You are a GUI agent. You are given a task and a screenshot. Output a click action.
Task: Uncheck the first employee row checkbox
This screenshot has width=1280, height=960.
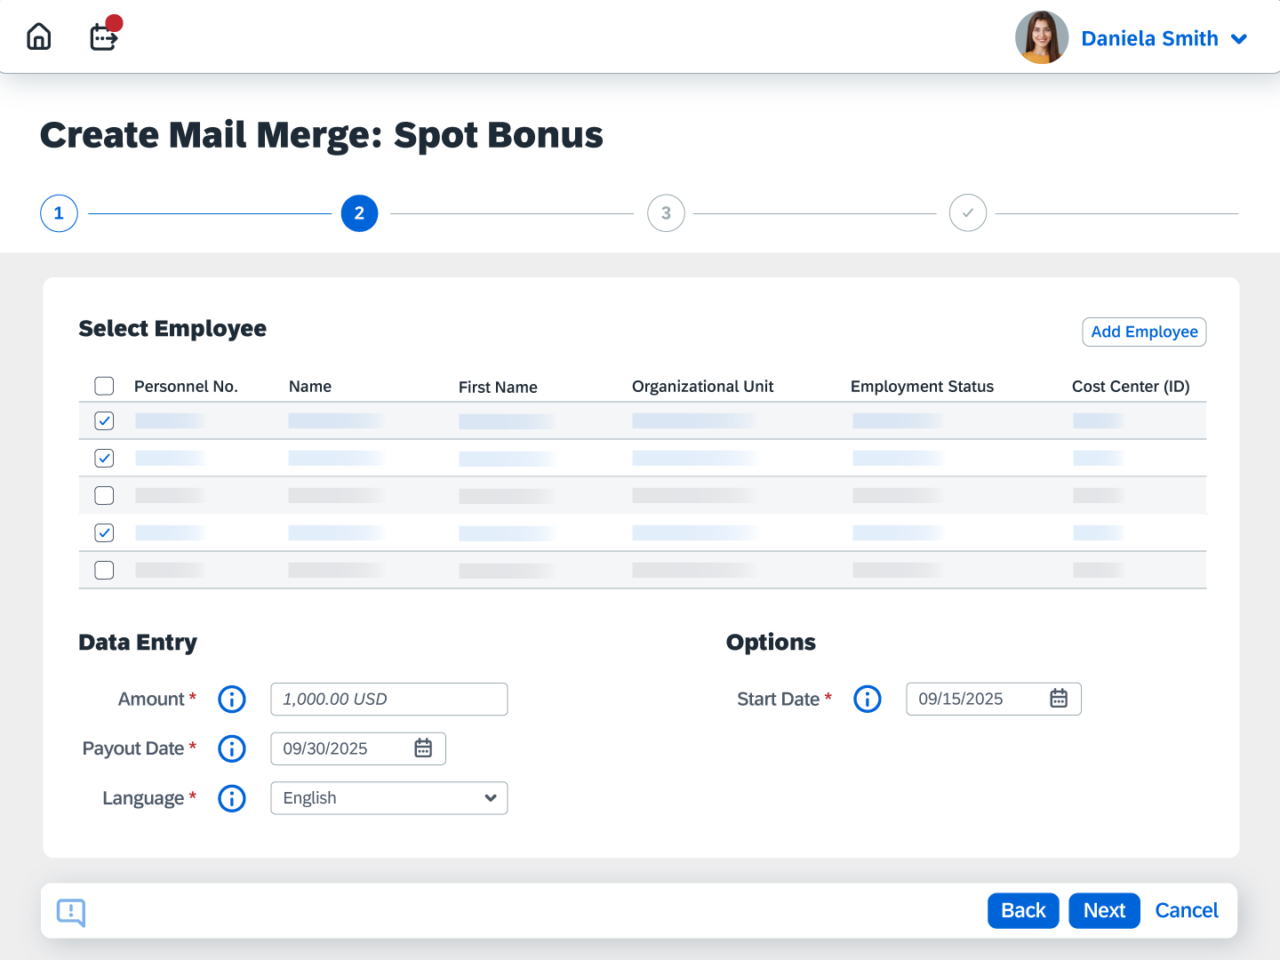[x=104, y=421]
